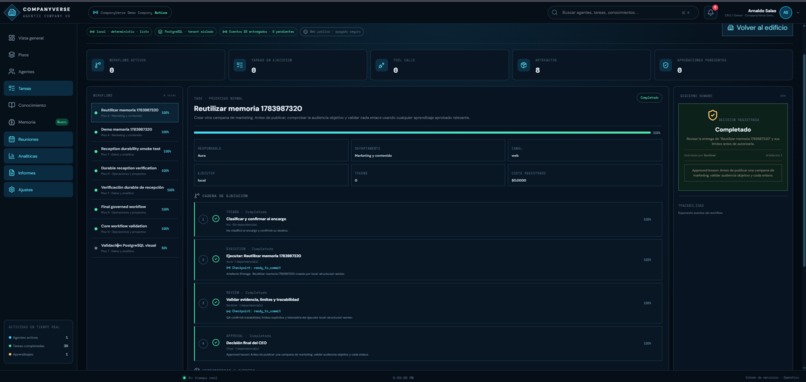Click the Coste registrado value $0.0000
Screen dimensions: 806x382
(519, 180)
